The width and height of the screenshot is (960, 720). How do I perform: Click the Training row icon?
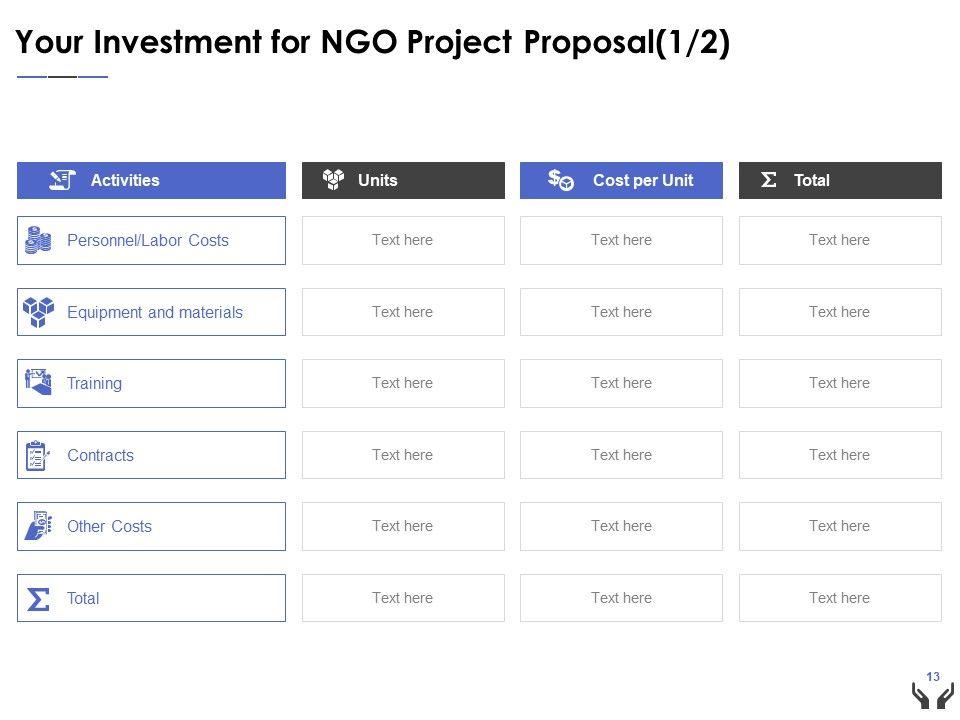pyautogui.click(x=38, y=383)
